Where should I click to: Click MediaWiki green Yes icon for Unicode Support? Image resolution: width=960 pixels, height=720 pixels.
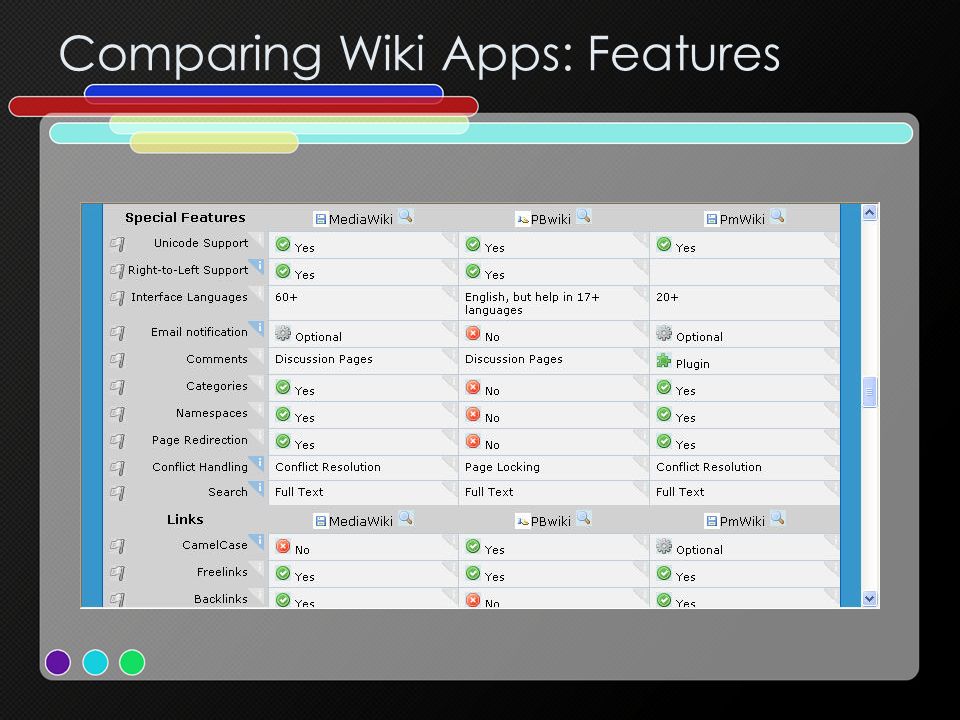[283, 244]
